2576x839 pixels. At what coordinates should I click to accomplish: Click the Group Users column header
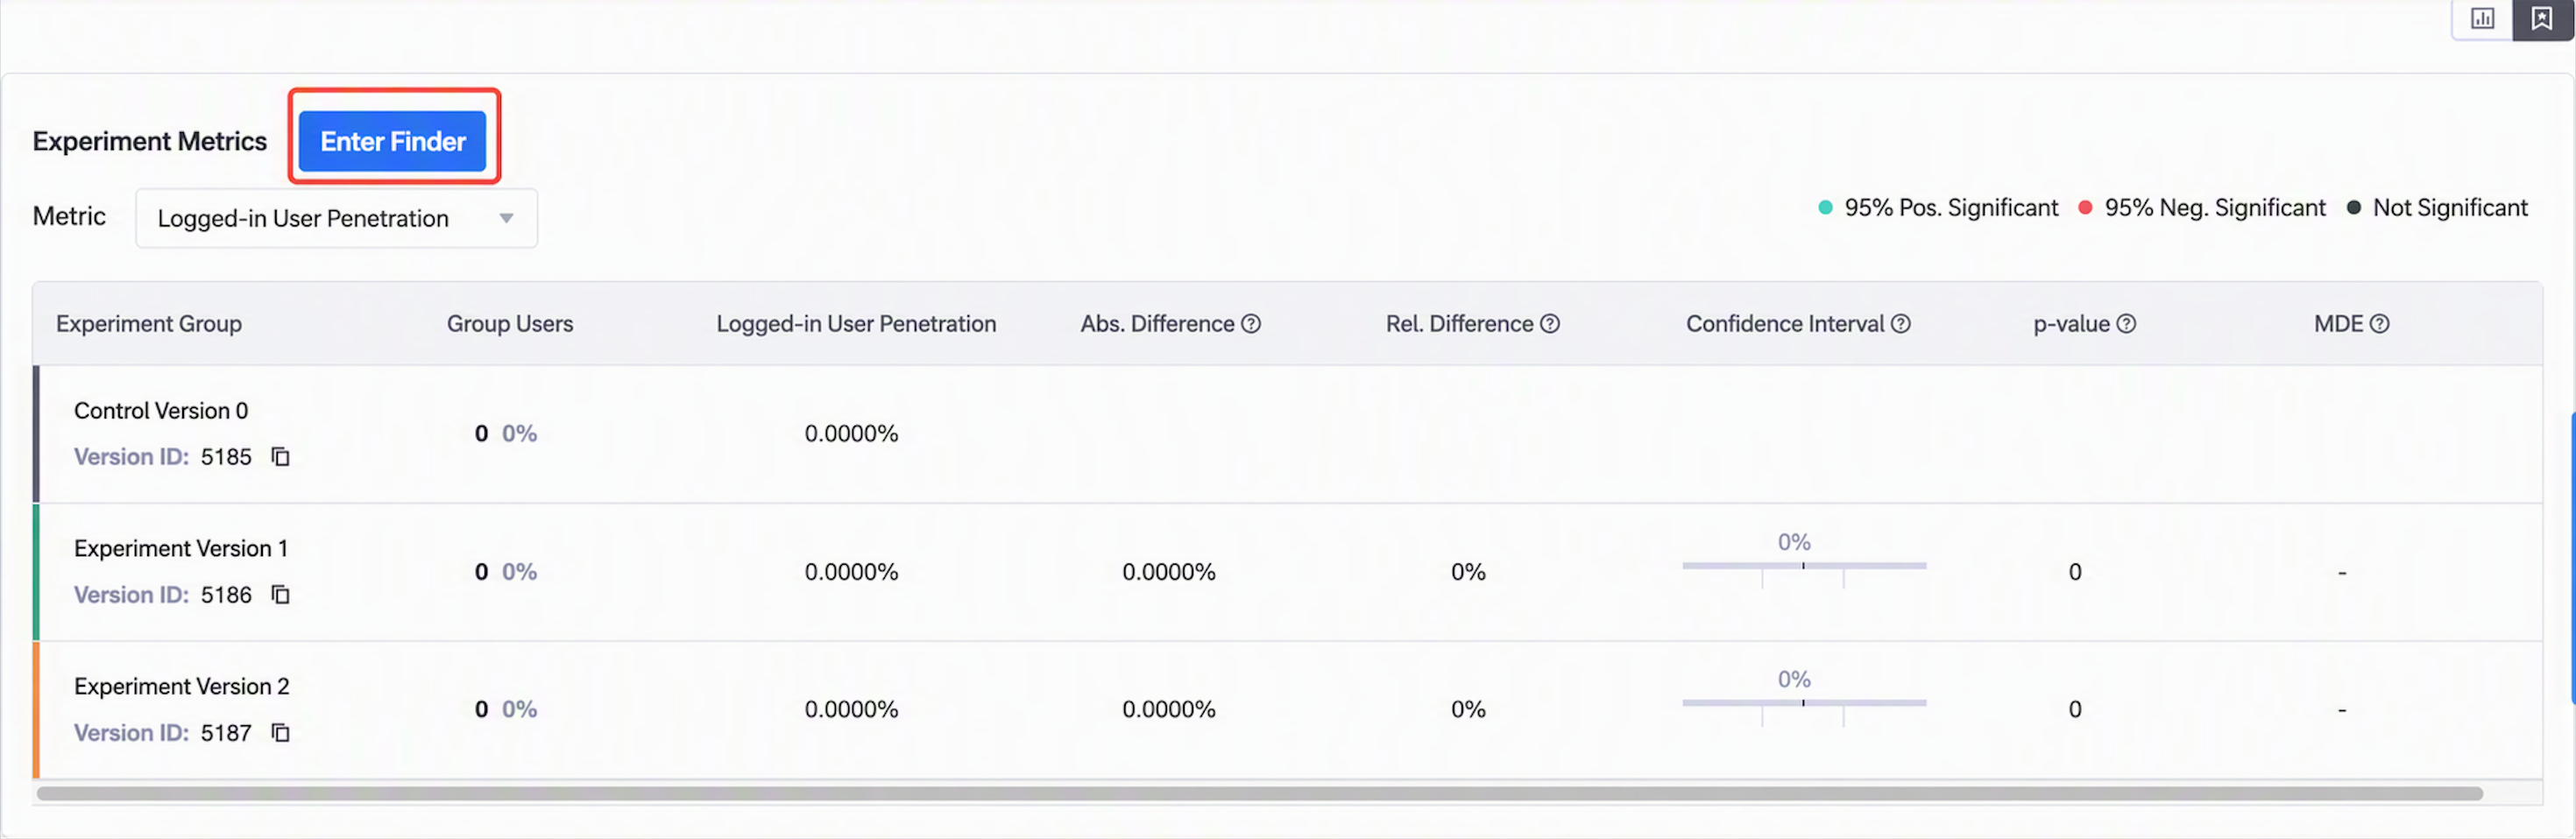(x=510, y=324)
